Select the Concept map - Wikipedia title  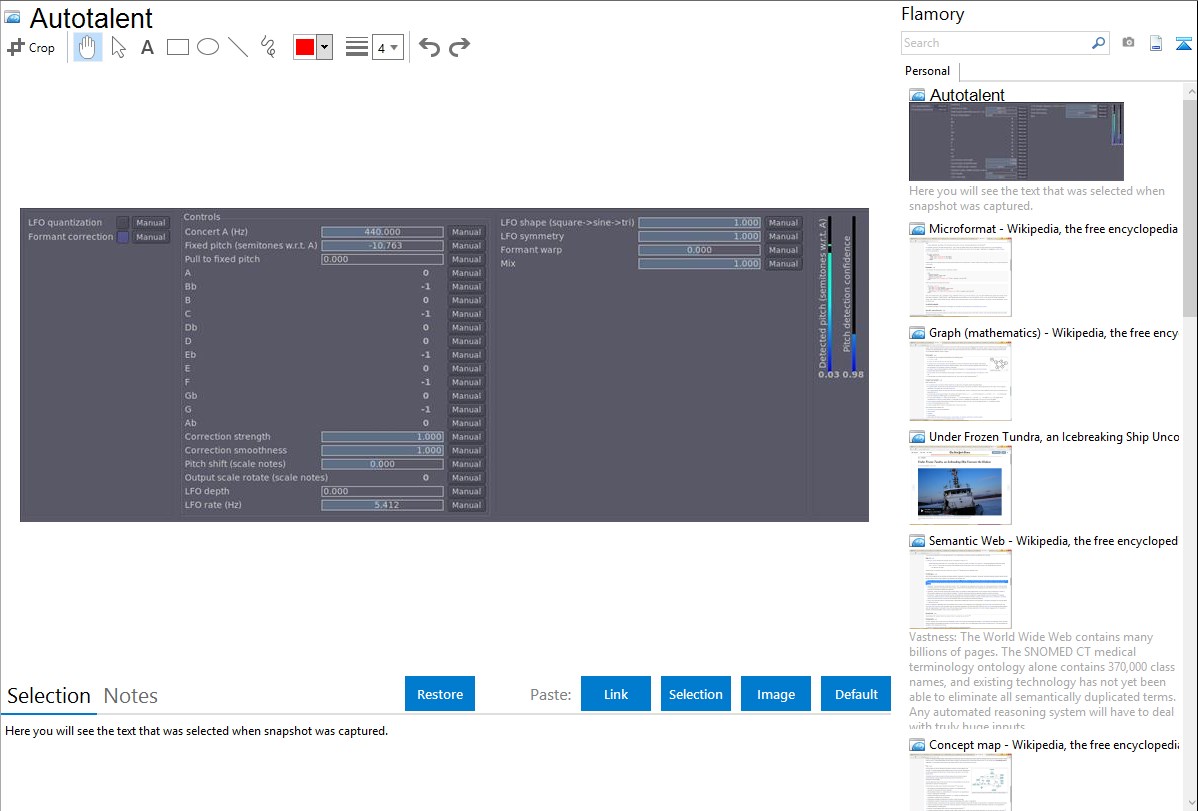tap(1053, 745)
